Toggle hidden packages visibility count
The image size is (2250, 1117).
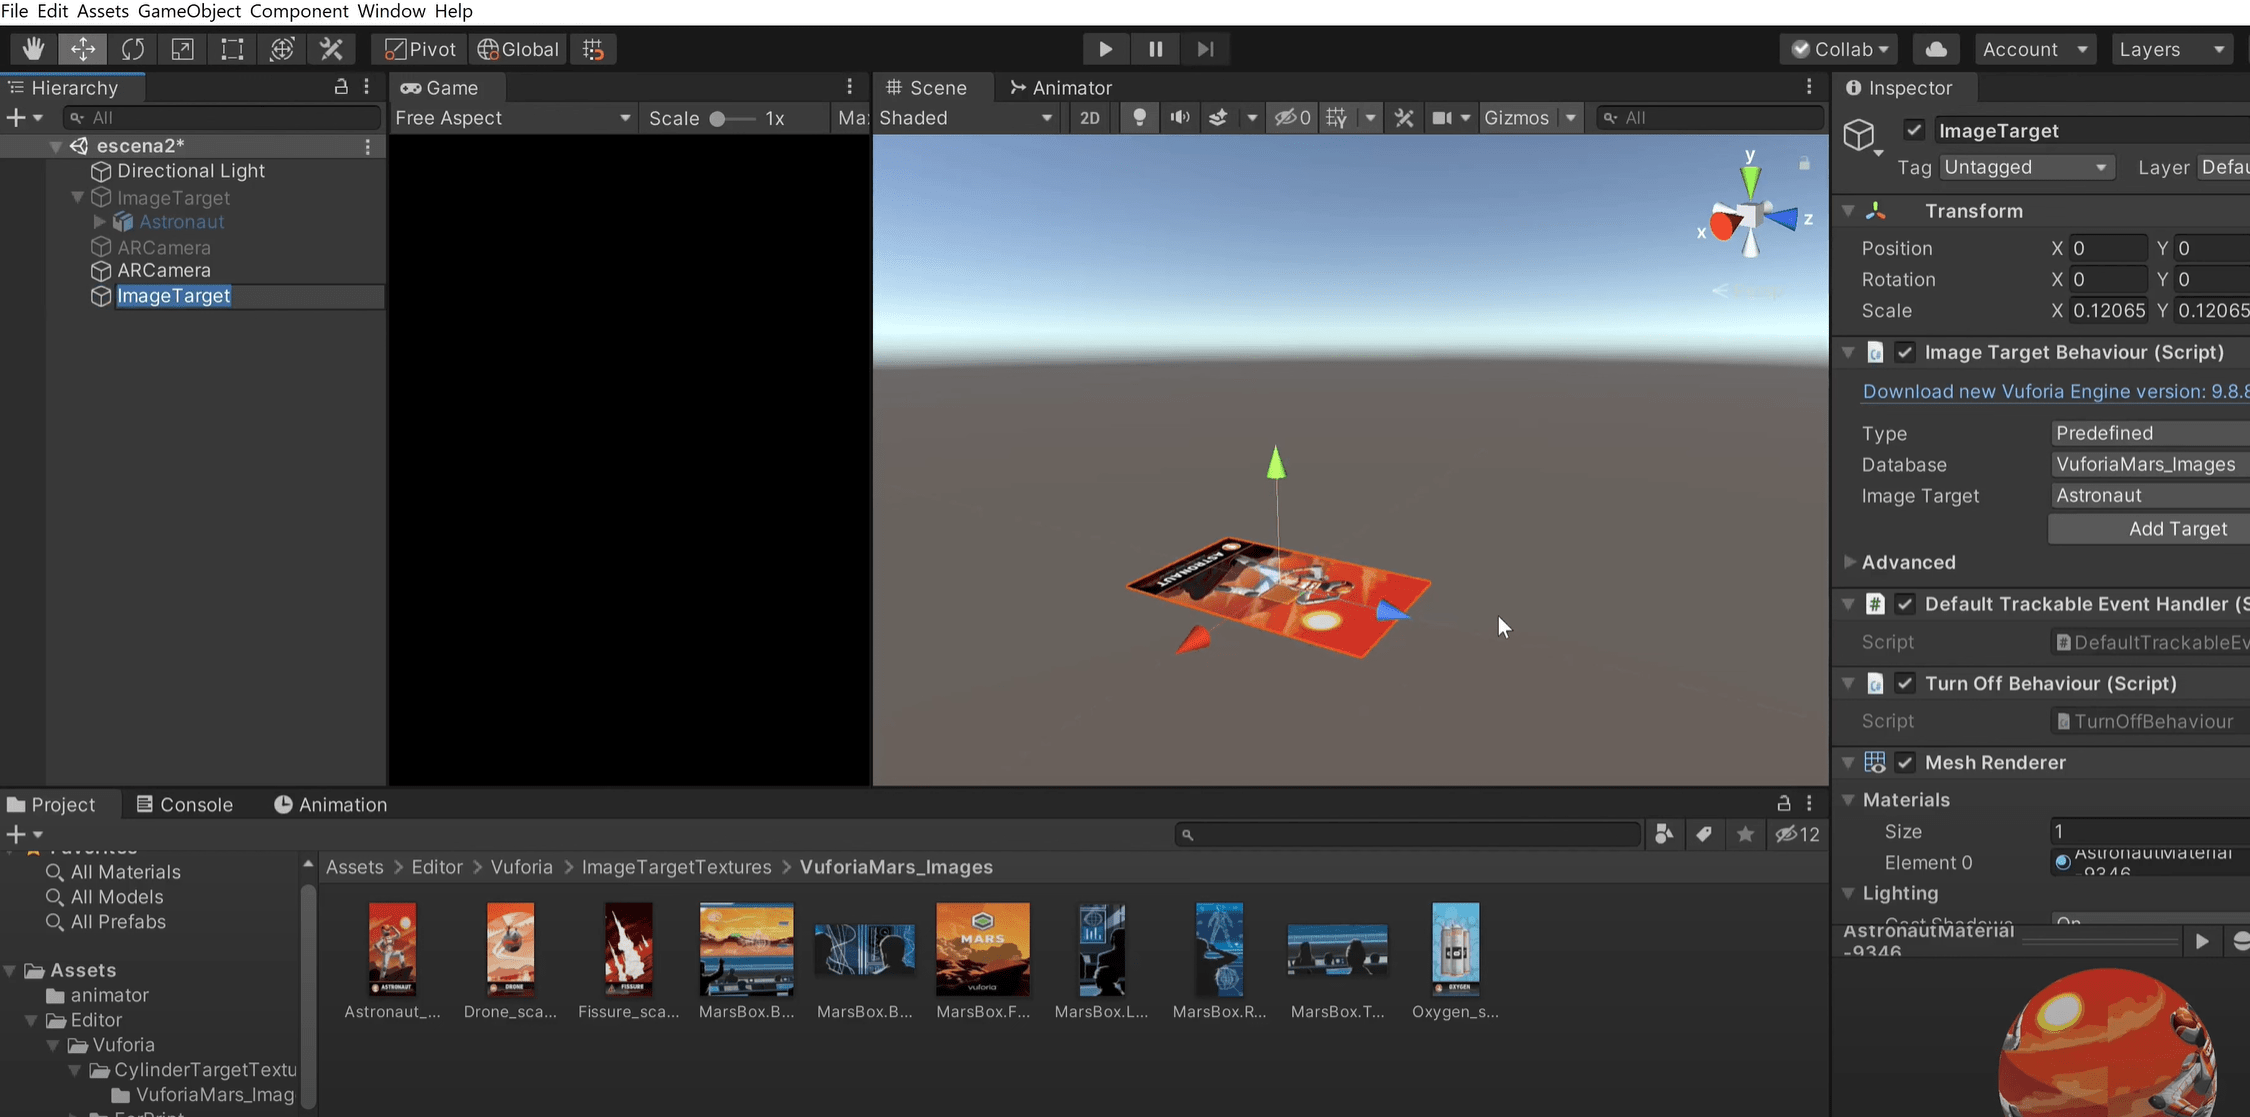tap(1797, 834)
